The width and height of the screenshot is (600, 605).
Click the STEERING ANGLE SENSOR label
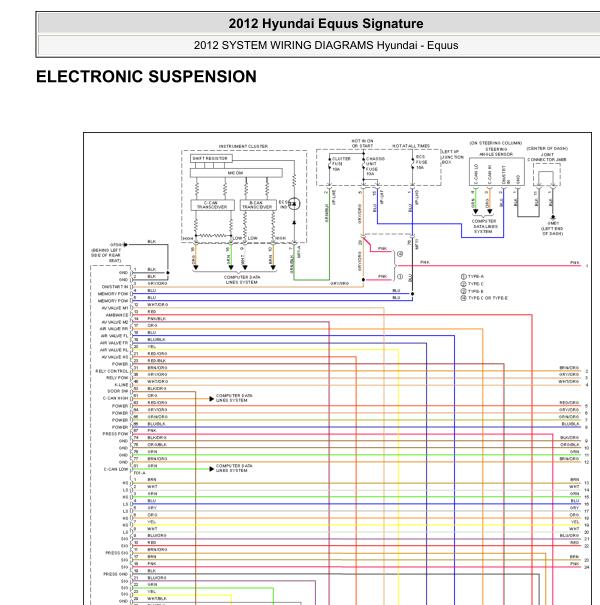point(496,152)
